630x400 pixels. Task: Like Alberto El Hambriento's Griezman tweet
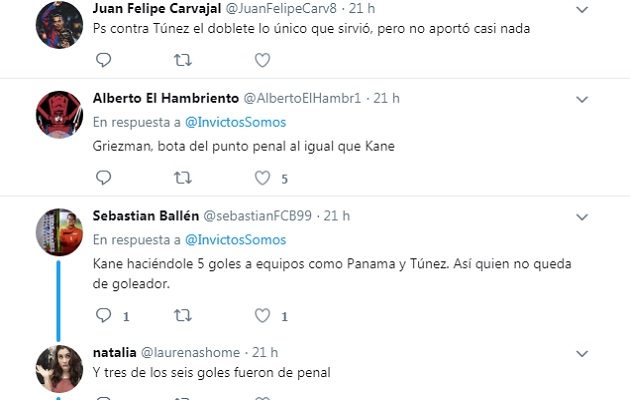coord(262,178)
